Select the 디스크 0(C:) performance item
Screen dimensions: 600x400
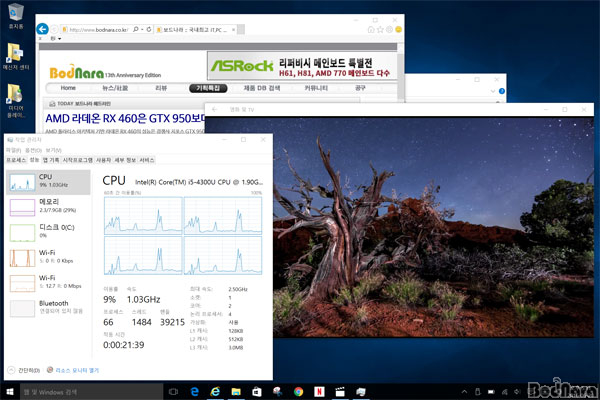pos(48,232)
